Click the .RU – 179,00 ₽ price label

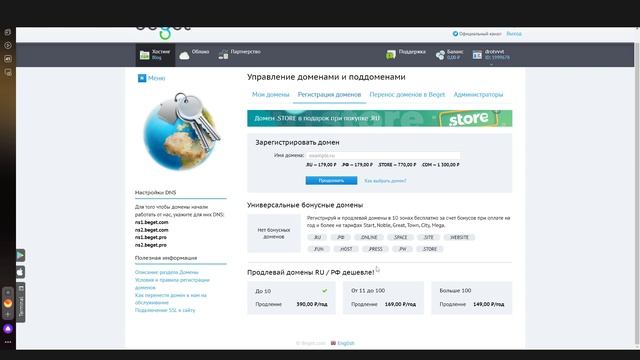[x=321, y=165]
